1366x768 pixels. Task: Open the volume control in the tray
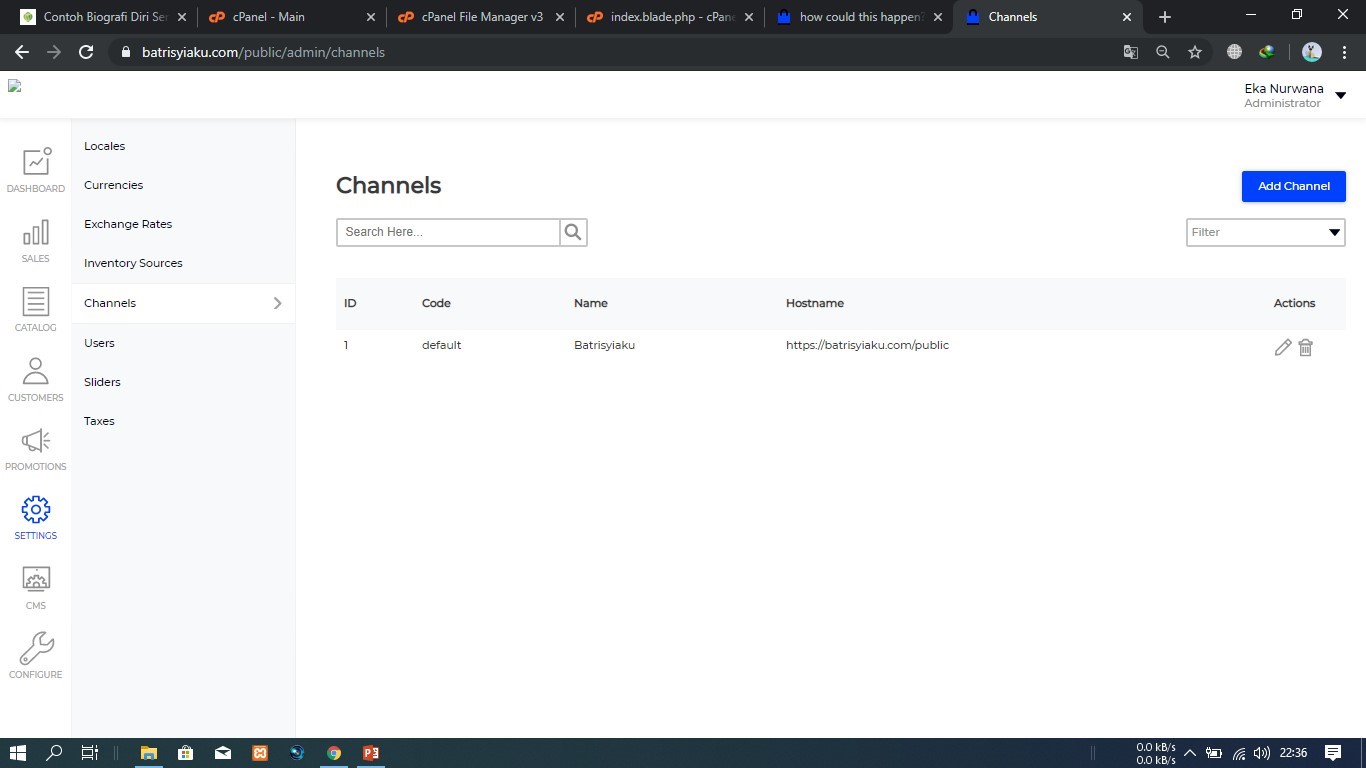(1261, 753)
